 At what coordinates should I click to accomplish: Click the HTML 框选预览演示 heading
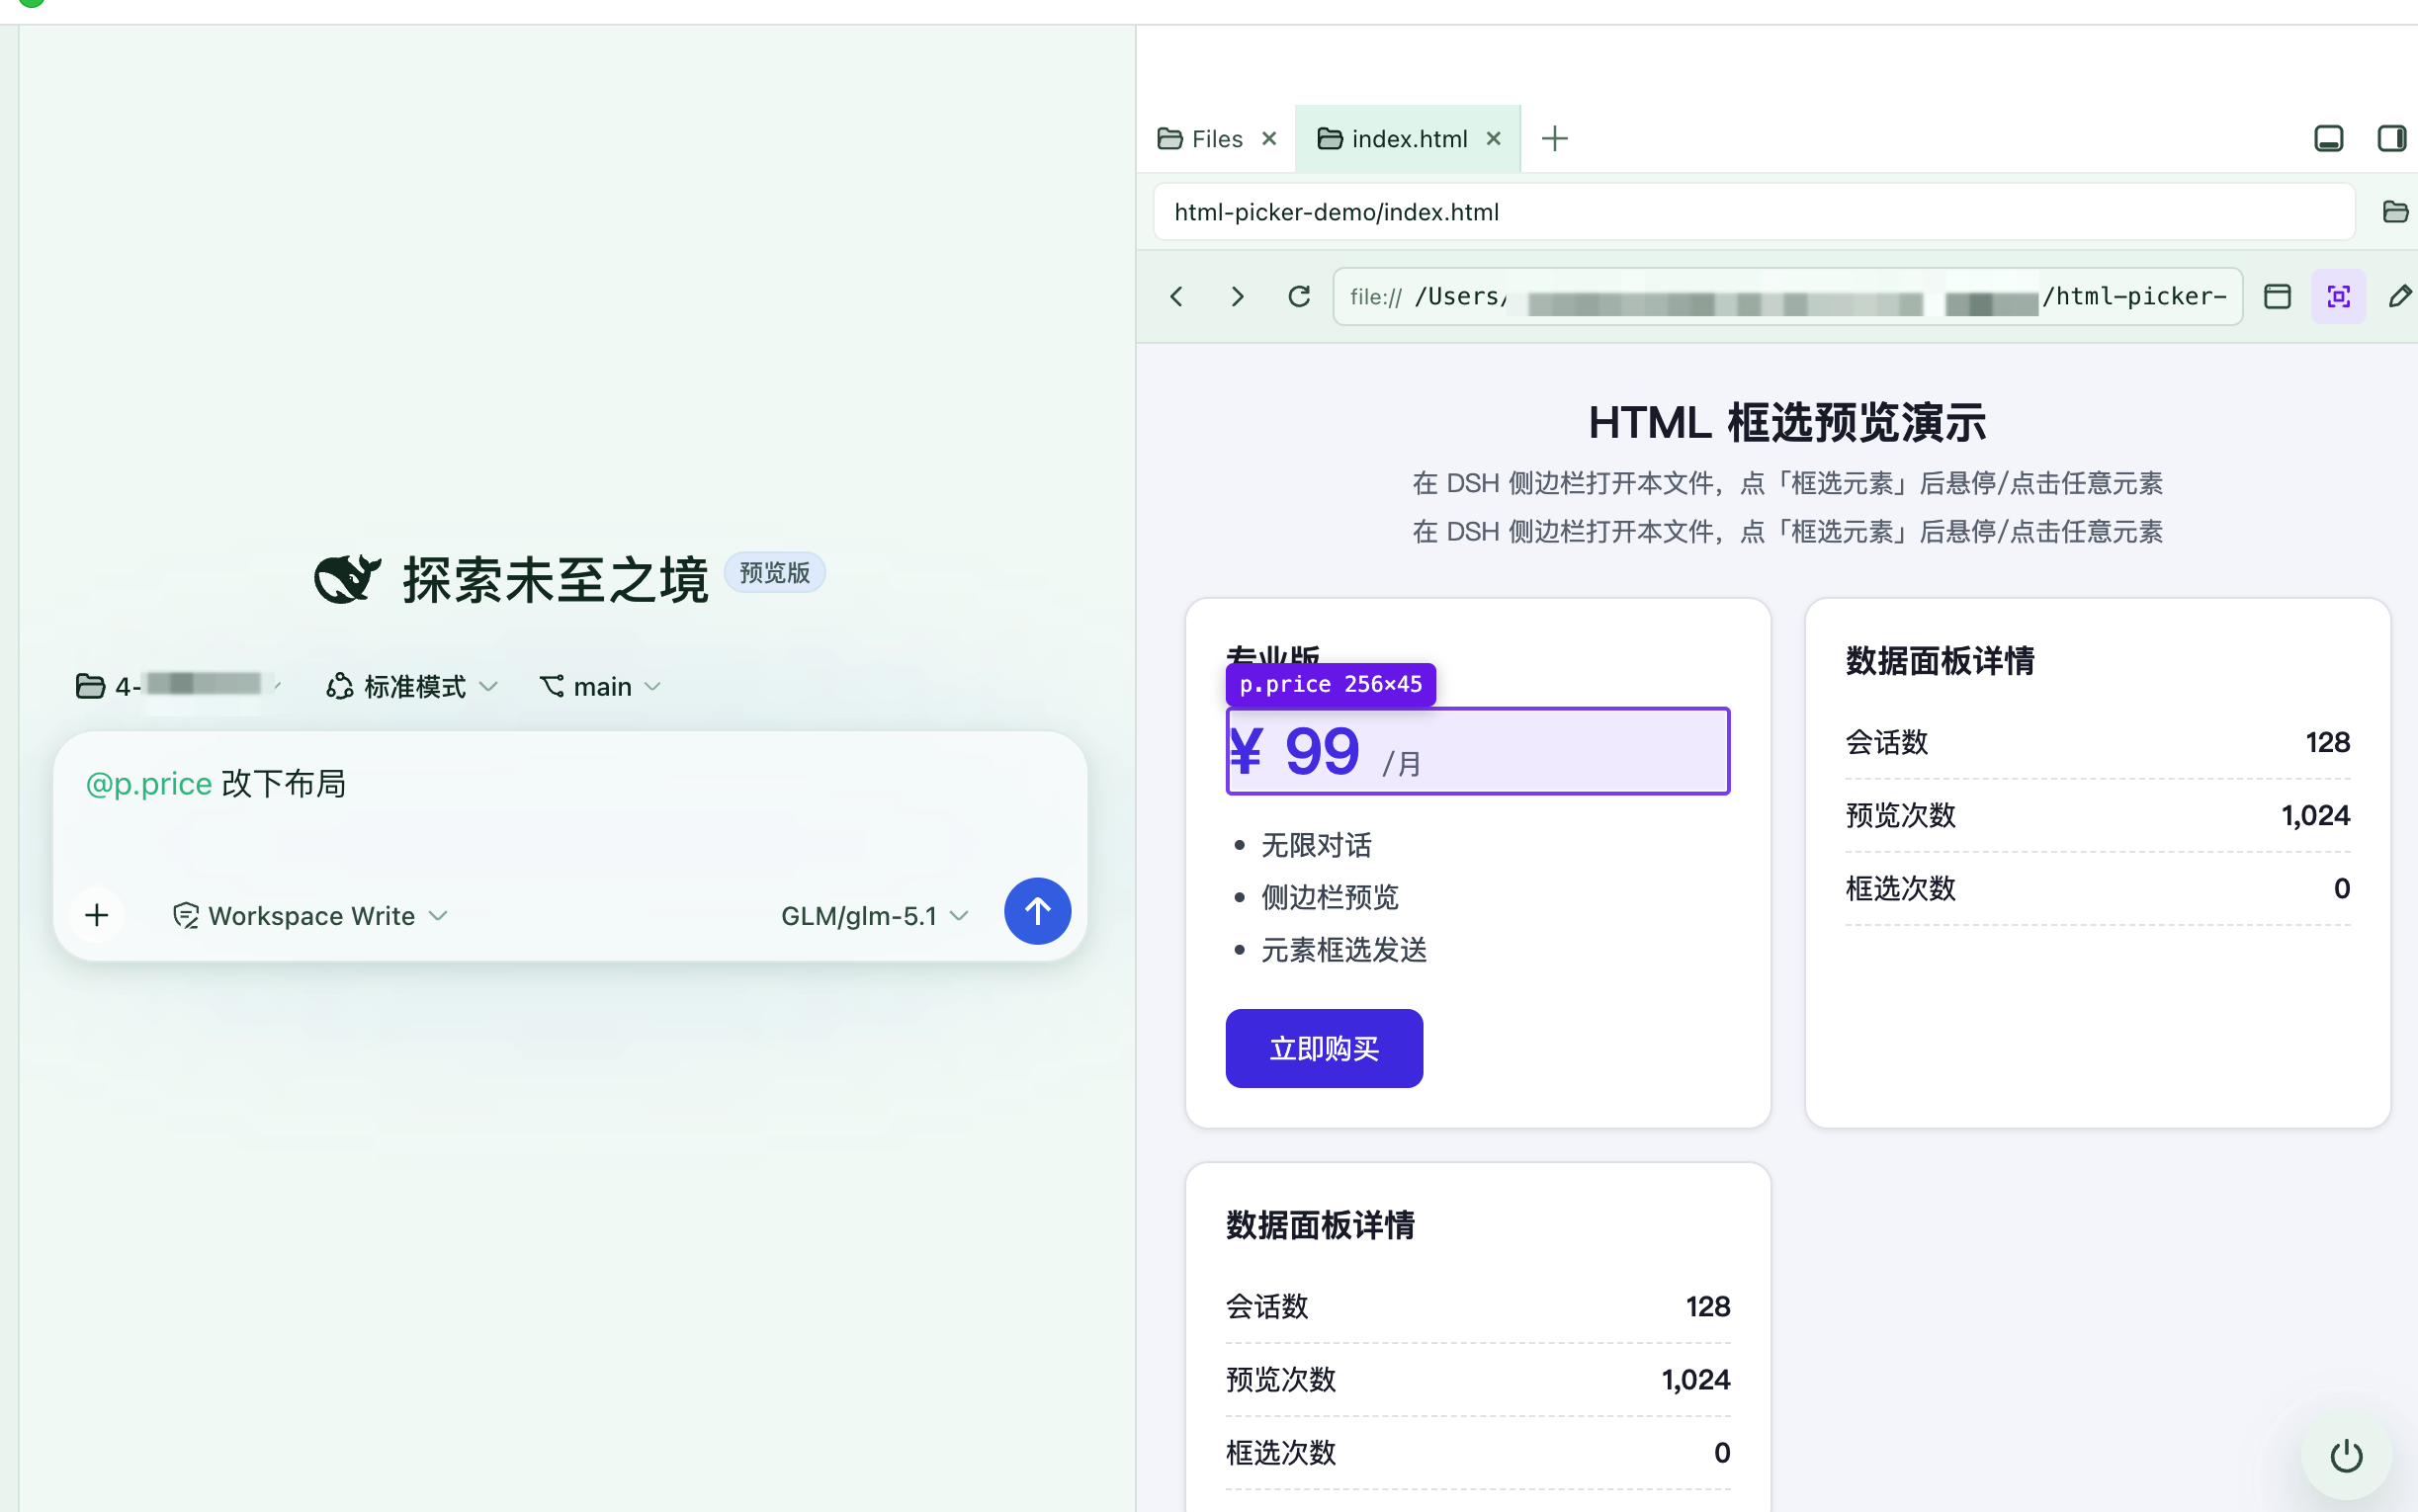click(x=1787, y=423)
